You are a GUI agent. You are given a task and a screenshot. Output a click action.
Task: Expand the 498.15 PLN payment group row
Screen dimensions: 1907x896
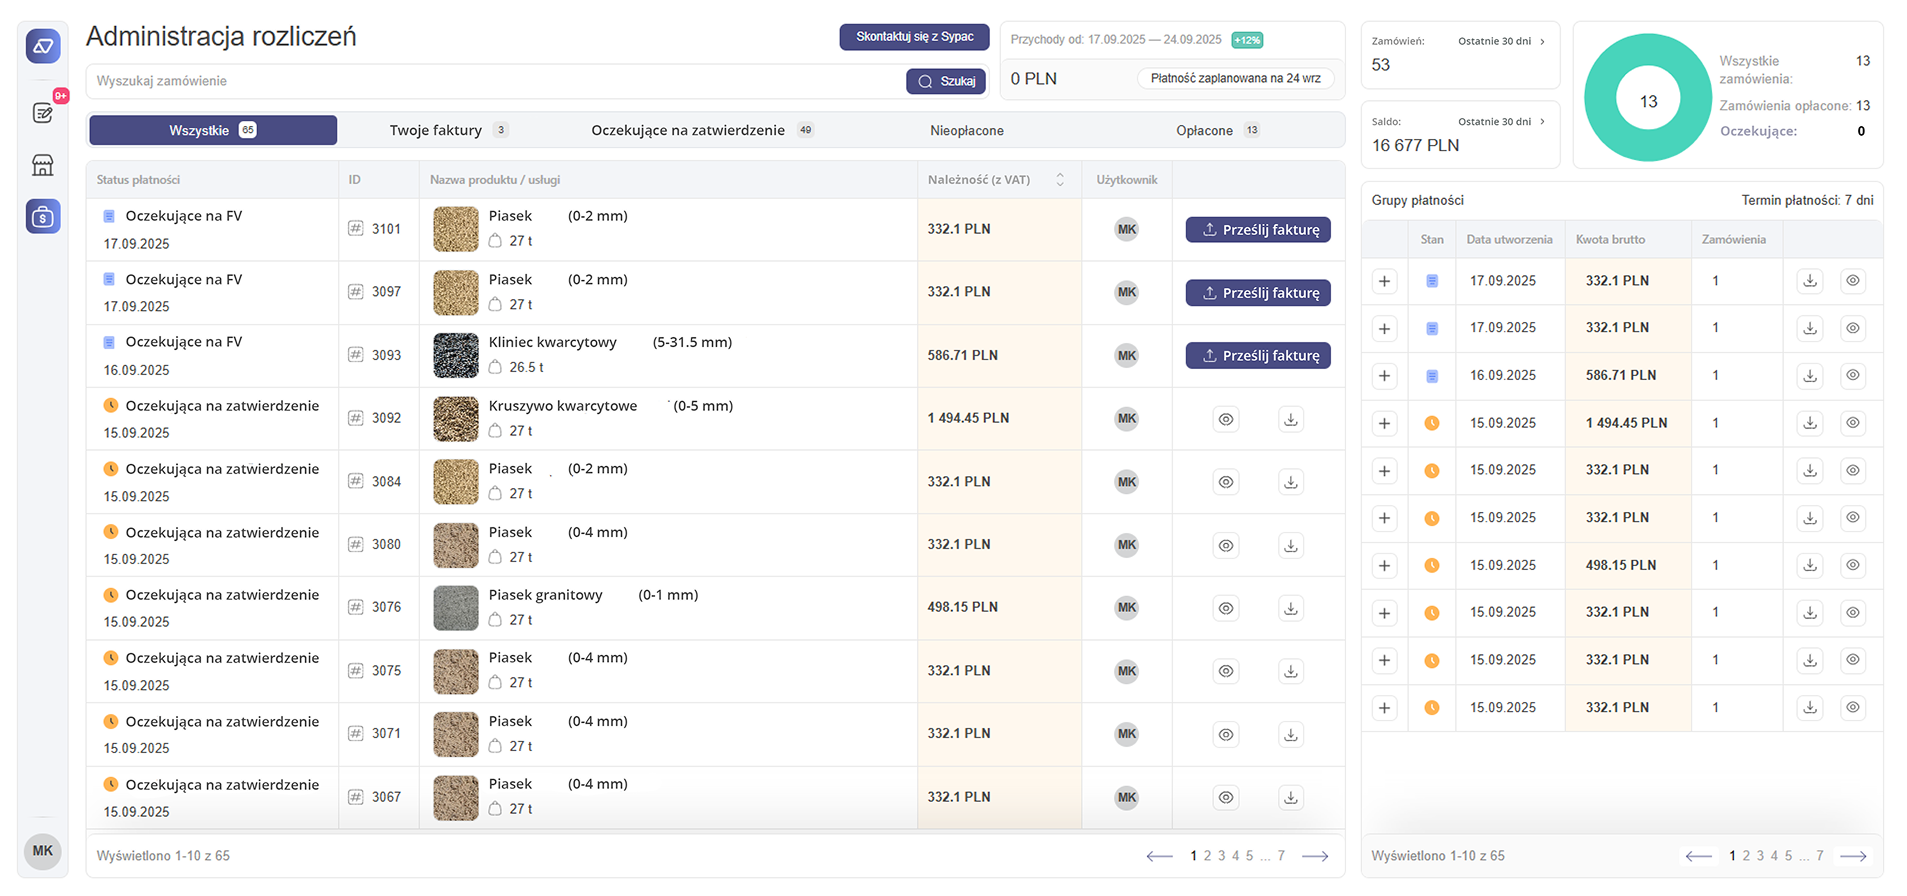click(x=1384, y=566)
